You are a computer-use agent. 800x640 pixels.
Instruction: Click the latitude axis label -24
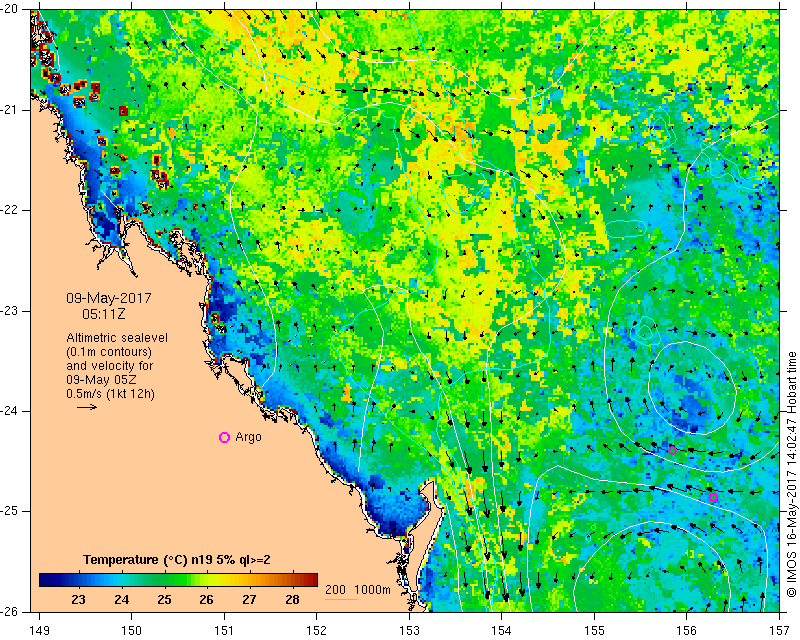[10, 411]
